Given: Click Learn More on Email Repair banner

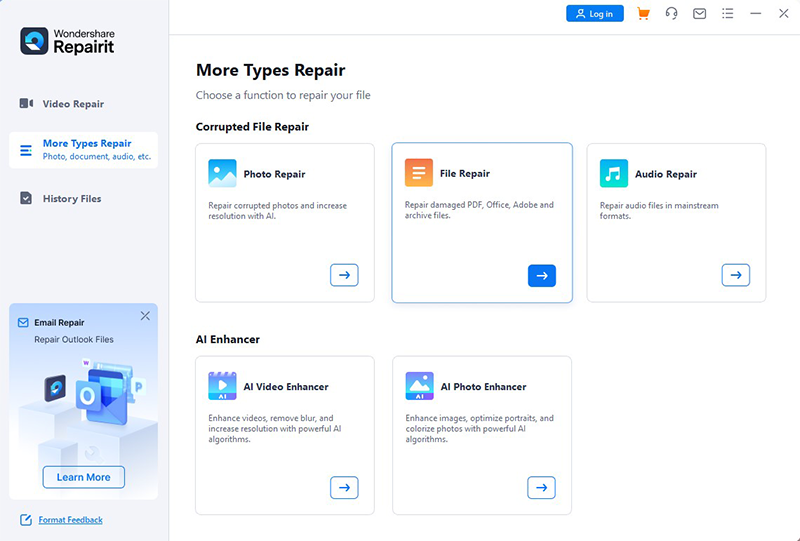Looking at the screenshot, I should click(84, 477).
